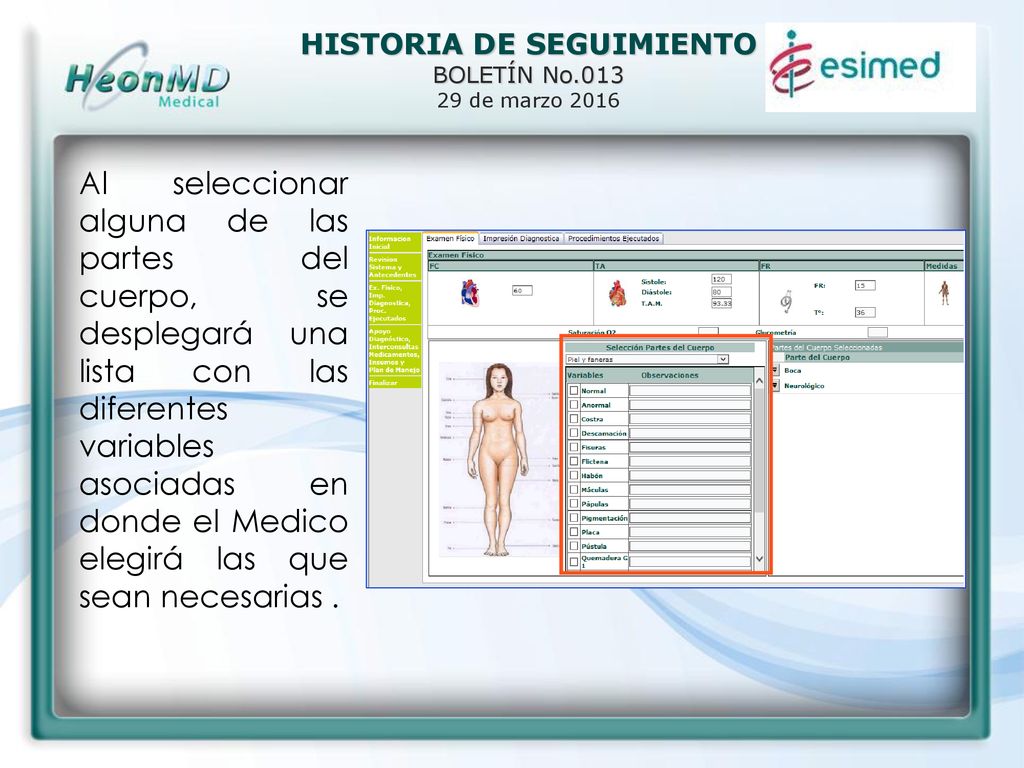Open Apoyo Diagnóstico, Interconsultas sidebar section
This screenshot has height=768, width=1024.
pyautogui.click(x=394, y=351)
